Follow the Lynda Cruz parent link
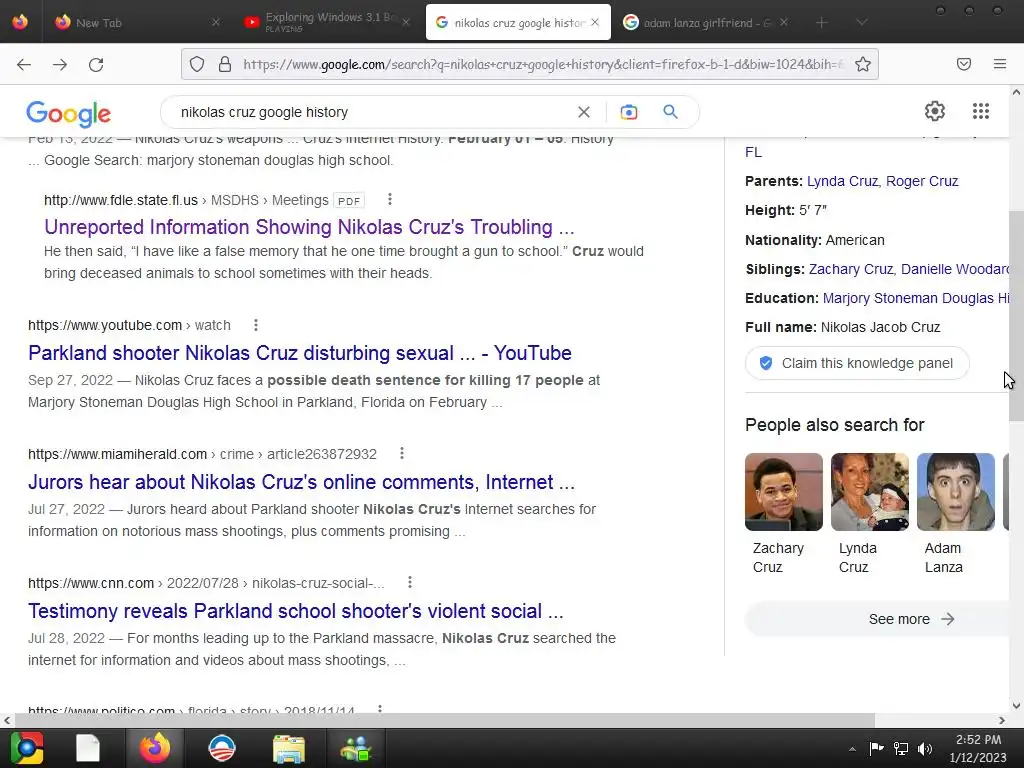 [x=842, y=181]
